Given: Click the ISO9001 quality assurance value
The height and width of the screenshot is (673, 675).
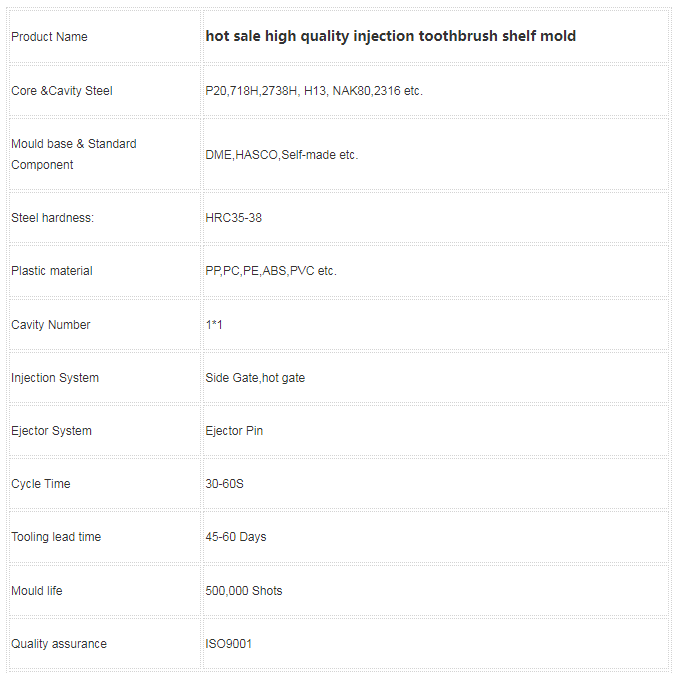Looking at the screenshot, I should pos(228,644).
